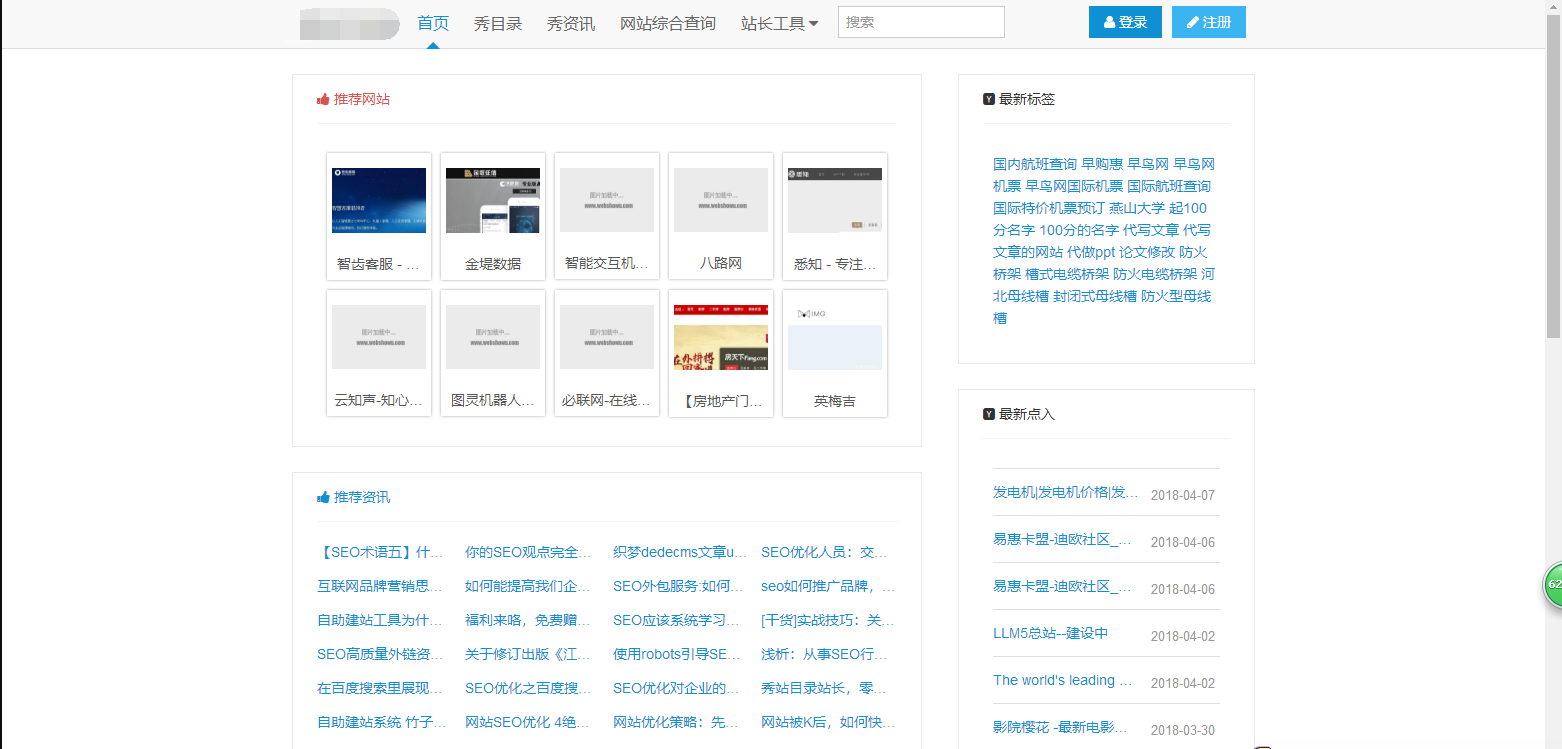This screenshot has width=1562, height=749.
Task: Open article 【SEO术语五】什...
Action: coord(380,552)
